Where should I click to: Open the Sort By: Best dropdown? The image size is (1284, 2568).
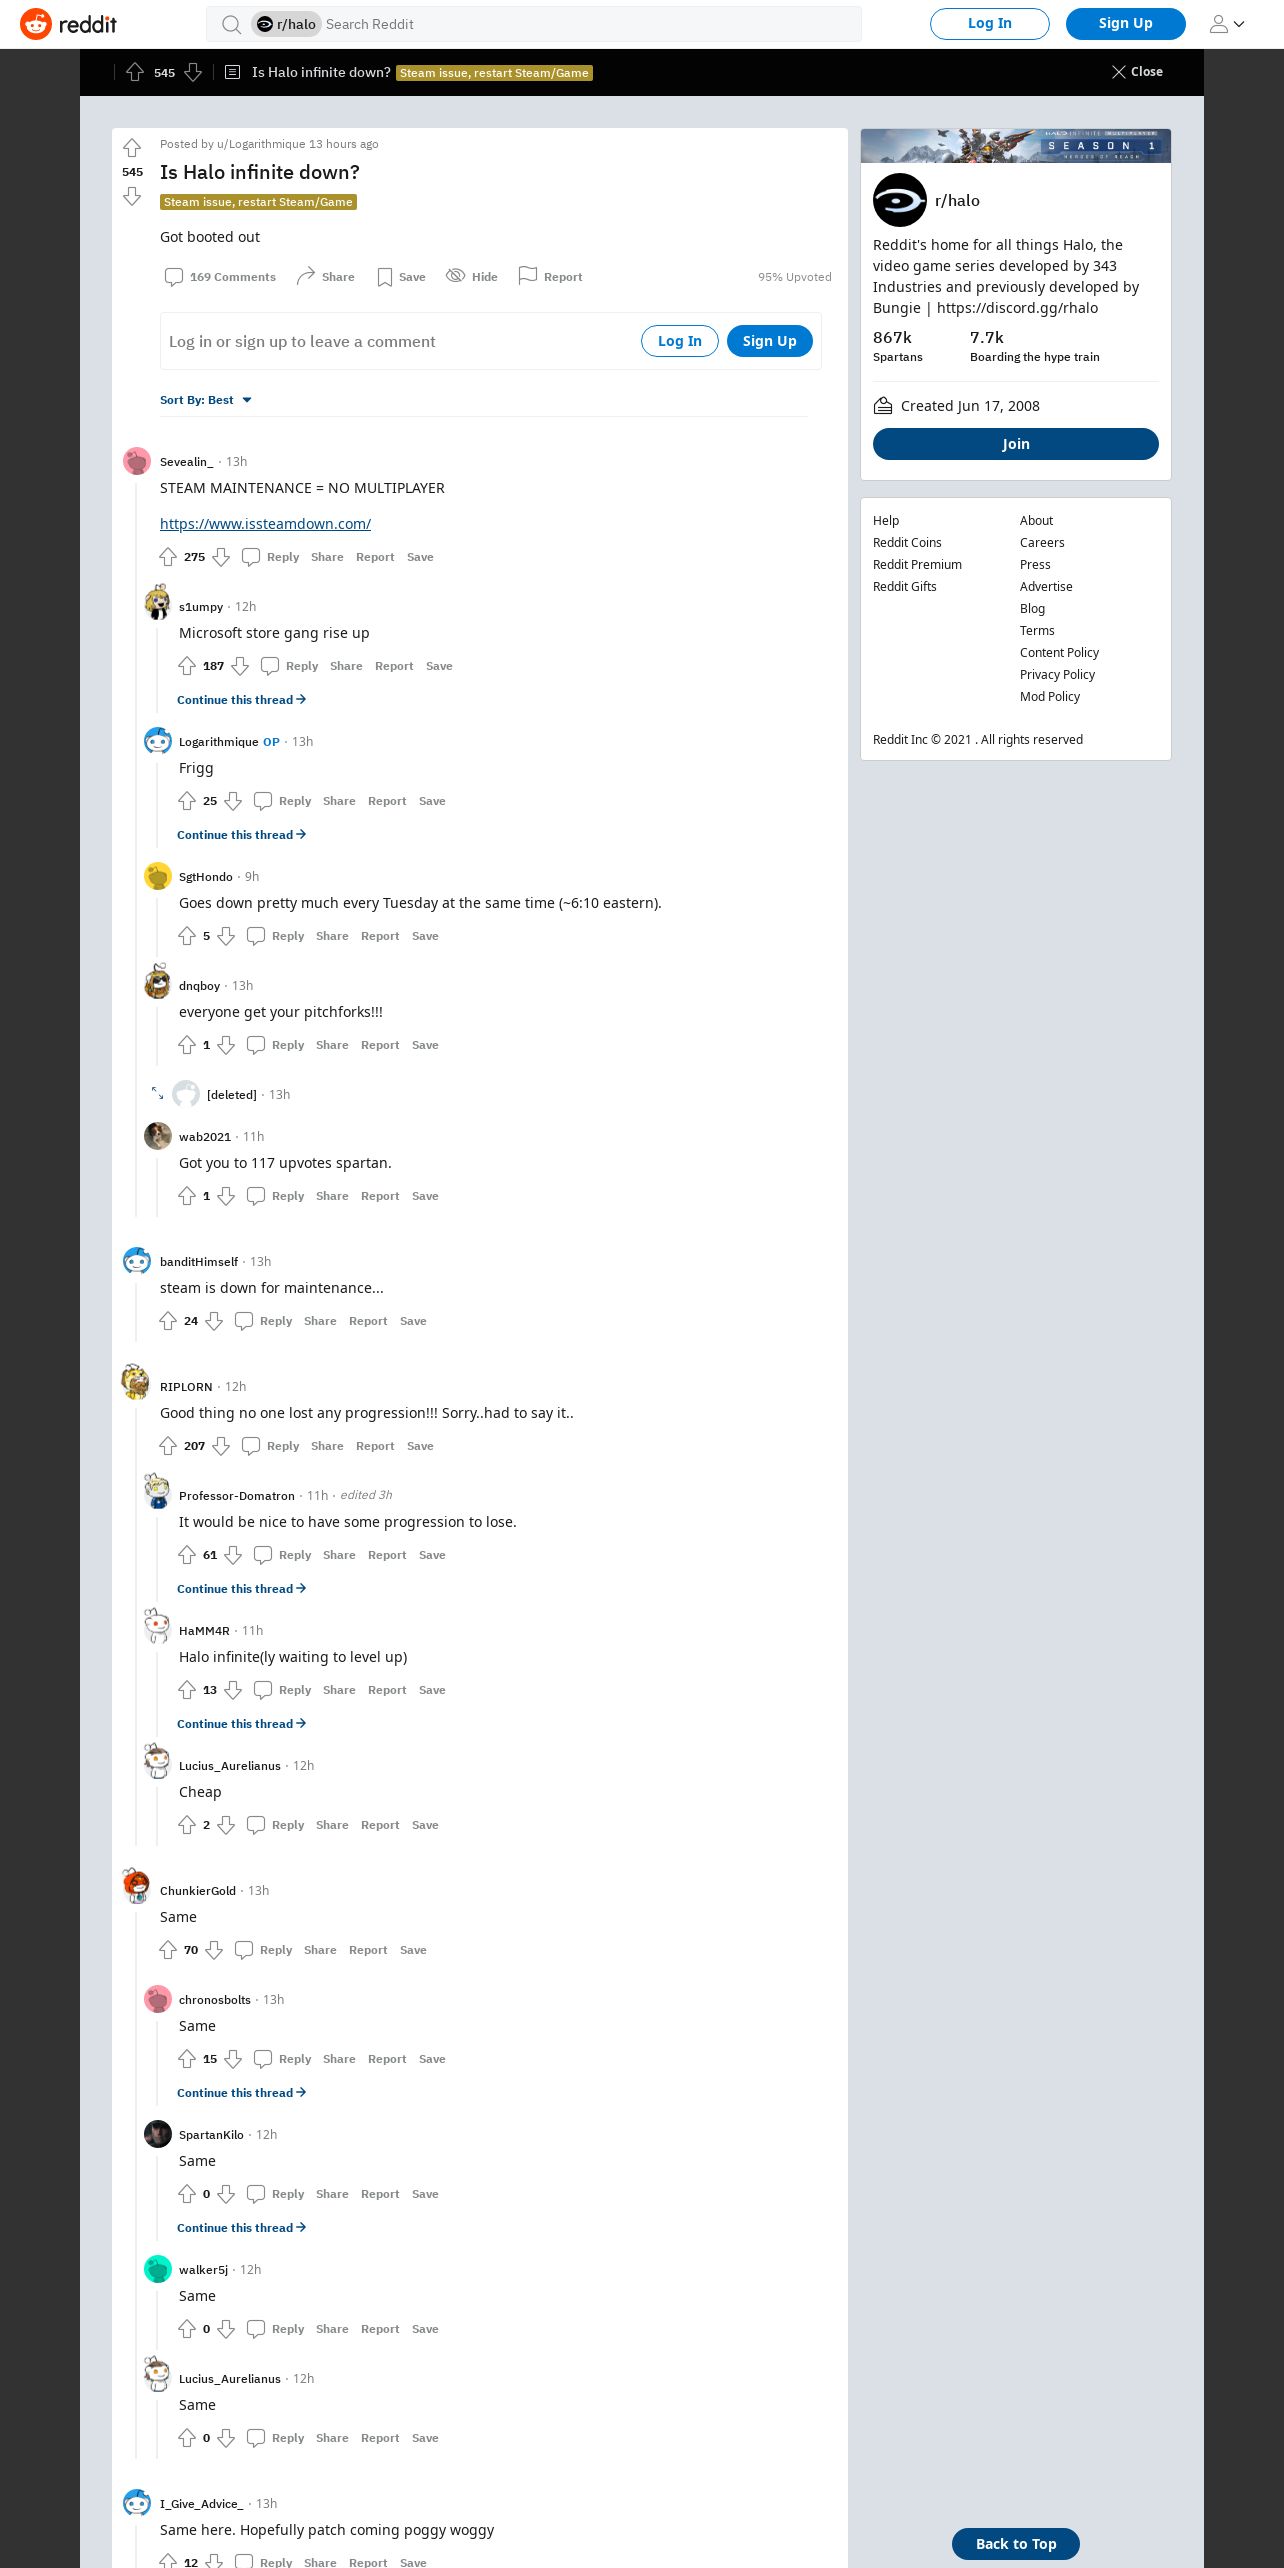coord(206,400)
